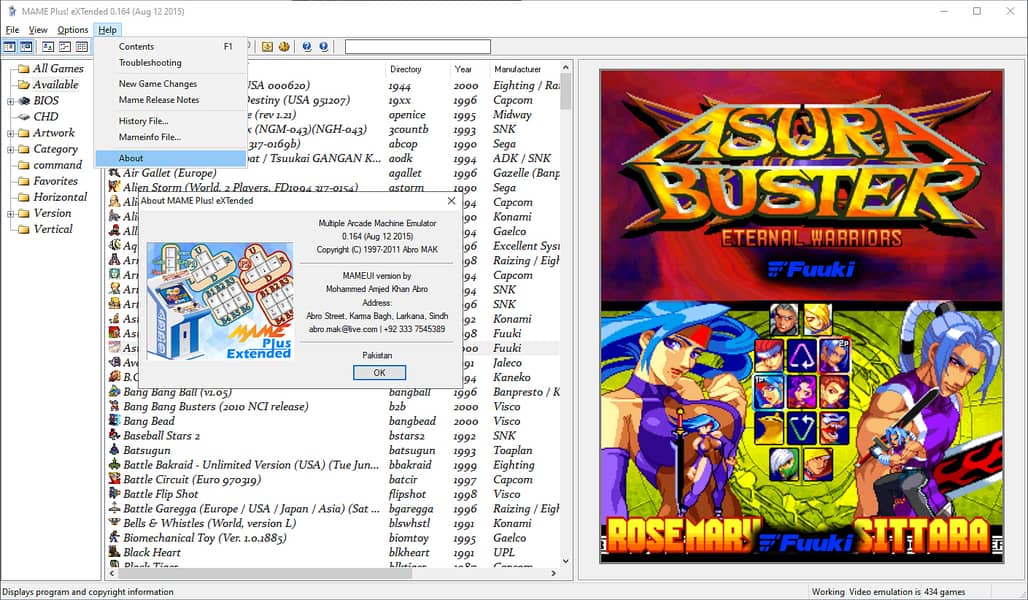Click the Bang Bang Busters game icon
Screen dimensions: 1028x600
click(115, 406)
